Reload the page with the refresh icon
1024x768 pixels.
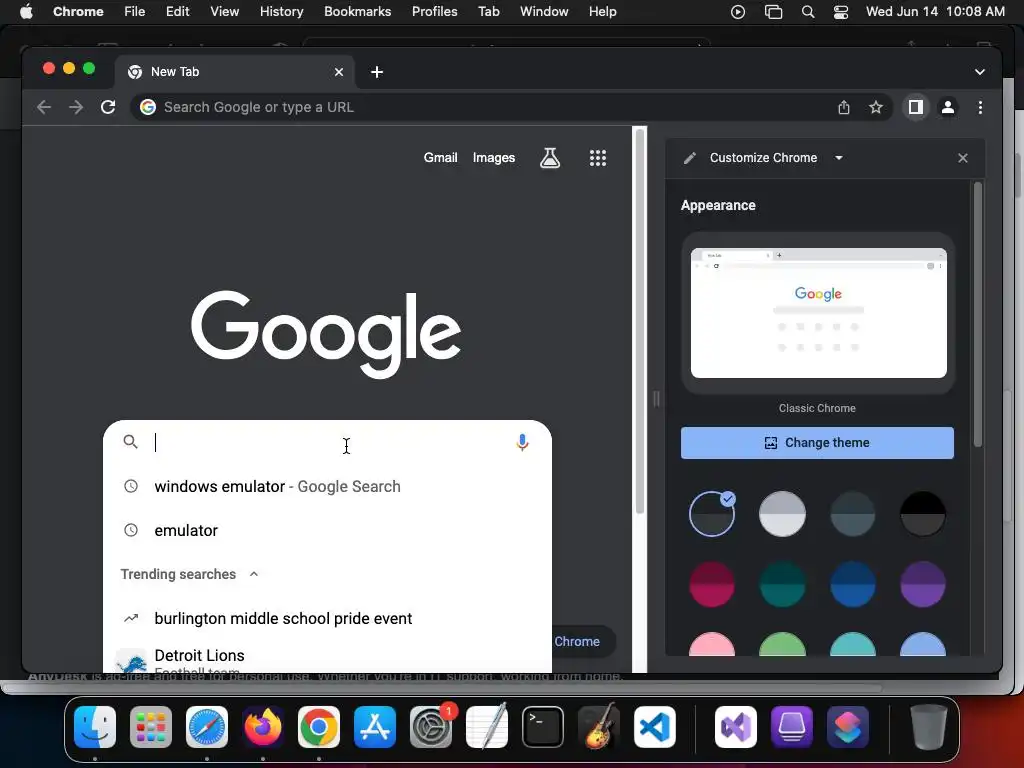[108, 107]
